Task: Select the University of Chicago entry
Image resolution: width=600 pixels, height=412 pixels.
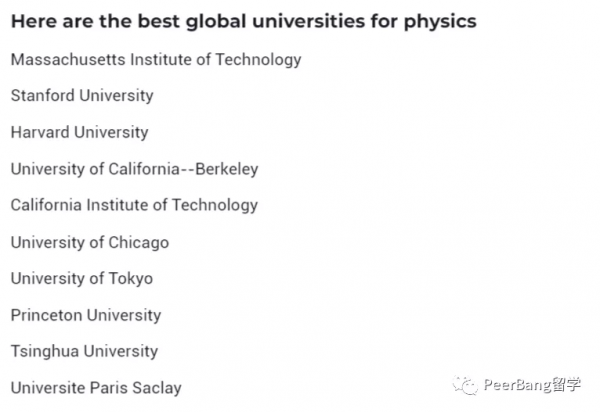Action: (x=90, y=242)
